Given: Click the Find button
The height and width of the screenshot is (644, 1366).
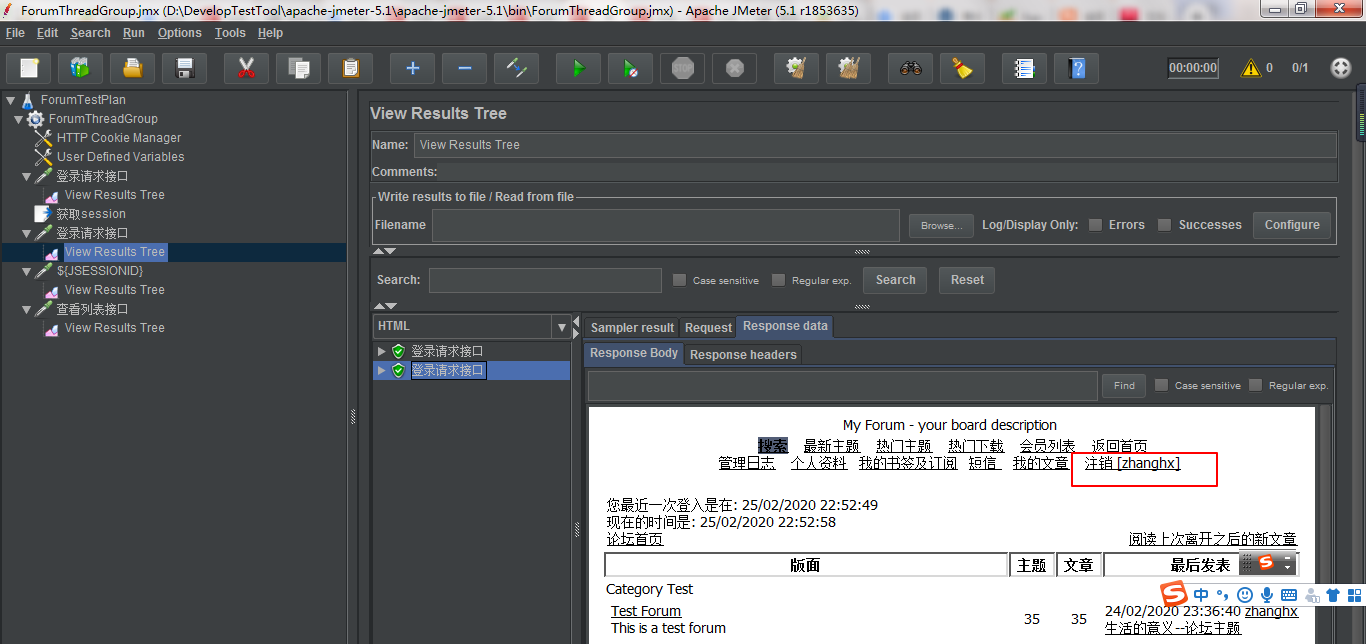Looking at the screenshot, I should tap(1124, 385).
